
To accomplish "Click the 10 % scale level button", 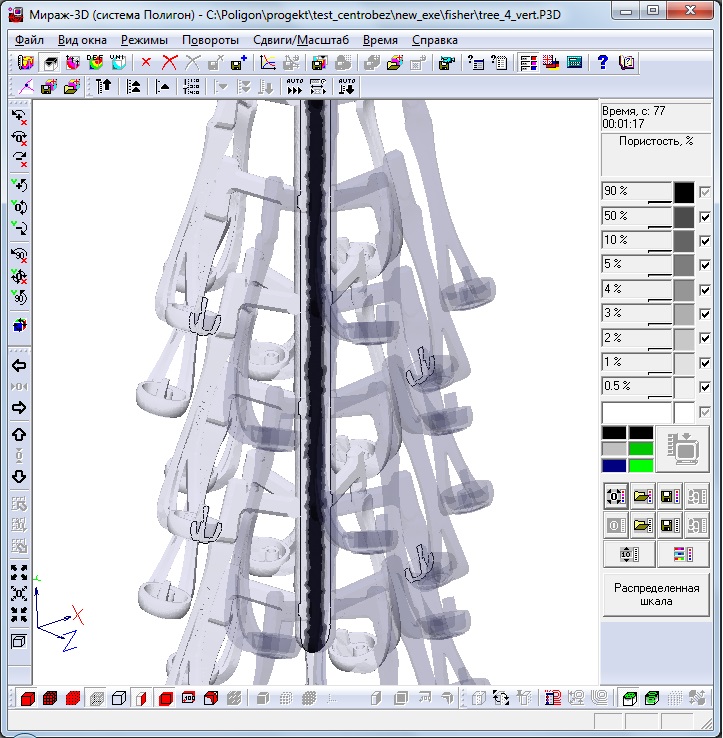I will (636, 241).
